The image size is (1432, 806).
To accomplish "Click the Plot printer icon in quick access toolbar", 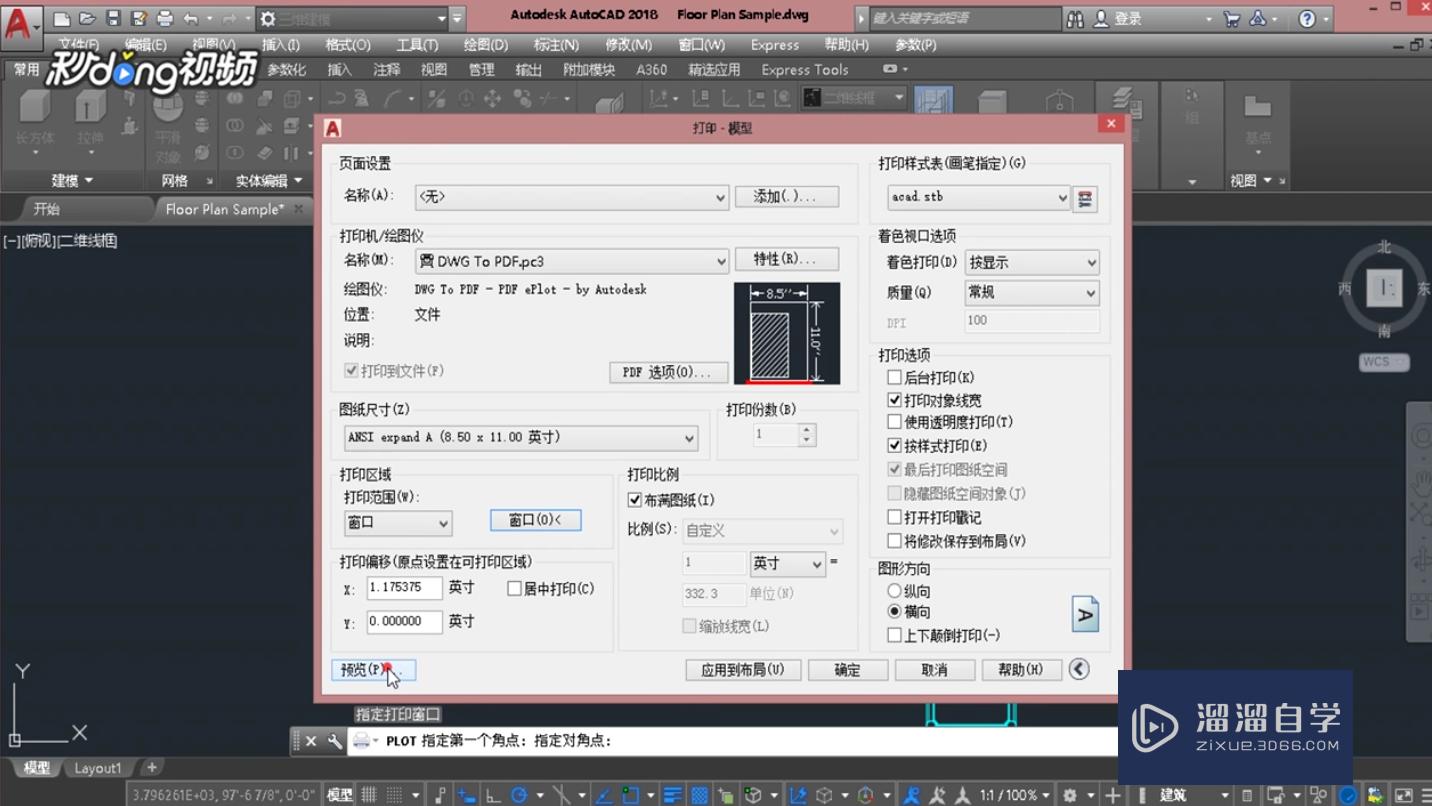I will pyautogui.click(x=165, y=19).
